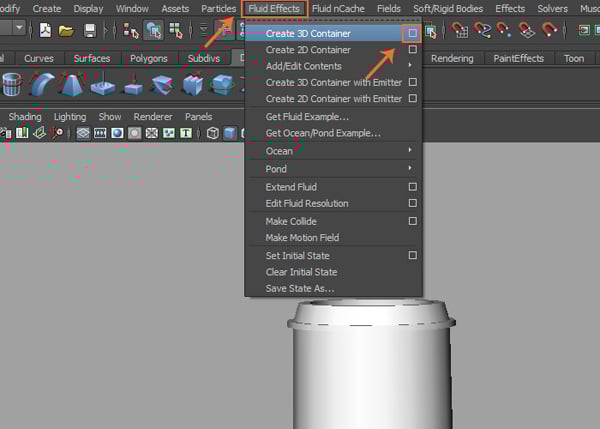Viewport: 600px width, 429px height.
Task: Click the shelf flat plate with spike icon
Action: click(x=103, y=84)
